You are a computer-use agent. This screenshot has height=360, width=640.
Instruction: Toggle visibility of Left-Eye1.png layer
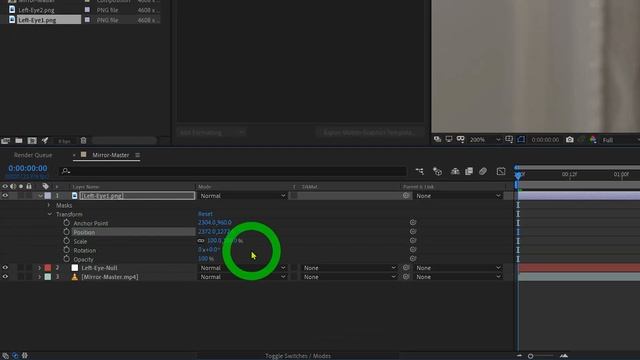click(5, 196)
